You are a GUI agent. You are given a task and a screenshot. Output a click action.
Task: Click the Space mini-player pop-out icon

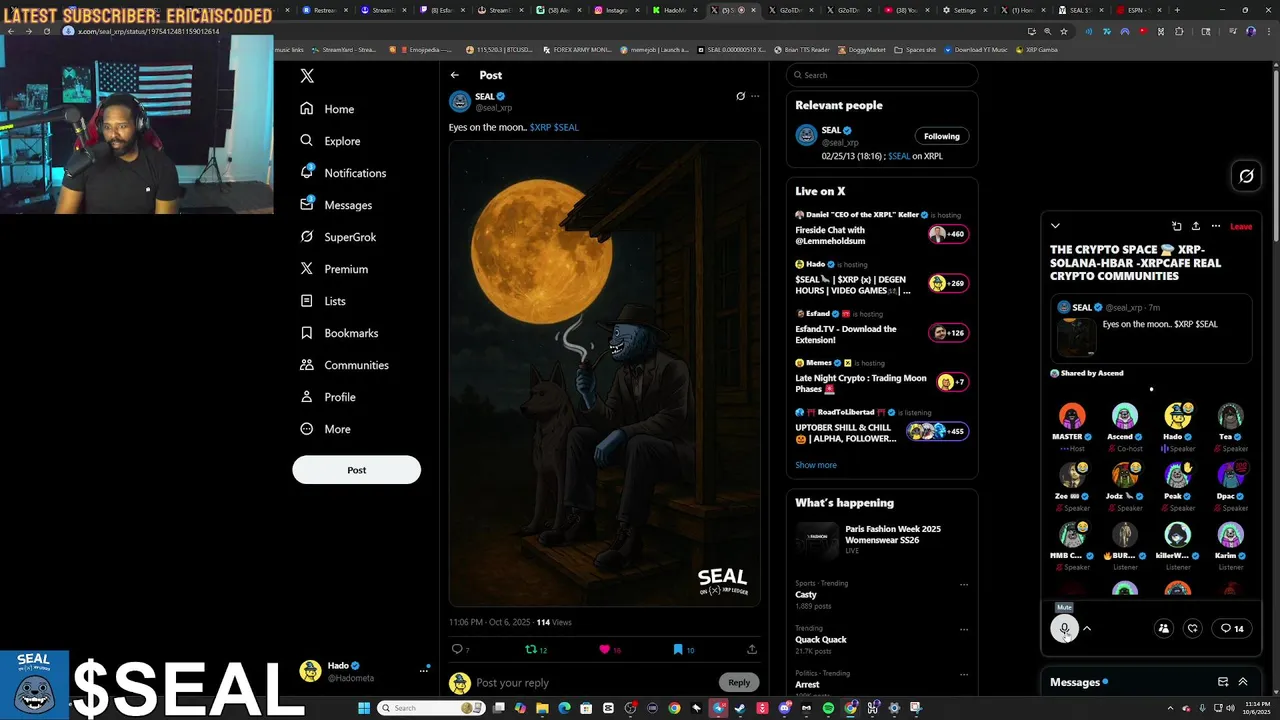1176,226
